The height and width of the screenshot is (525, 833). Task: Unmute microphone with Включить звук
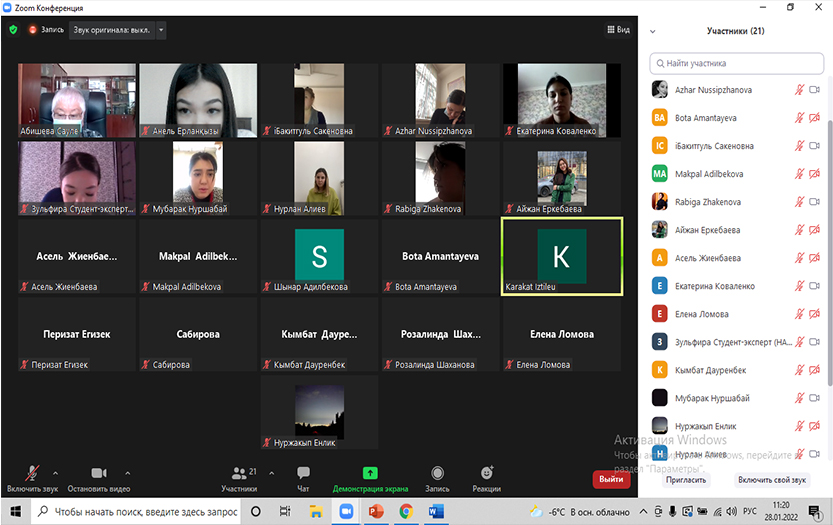(33, 476)
